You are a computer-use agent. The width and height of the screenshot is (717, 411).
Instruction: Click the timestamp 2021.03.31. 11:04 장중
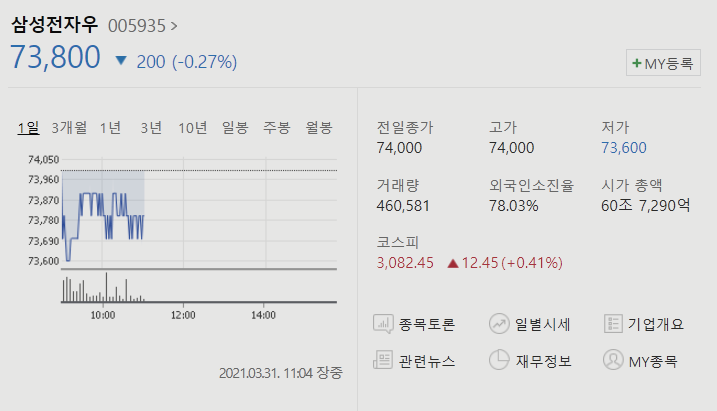point(281,373)
